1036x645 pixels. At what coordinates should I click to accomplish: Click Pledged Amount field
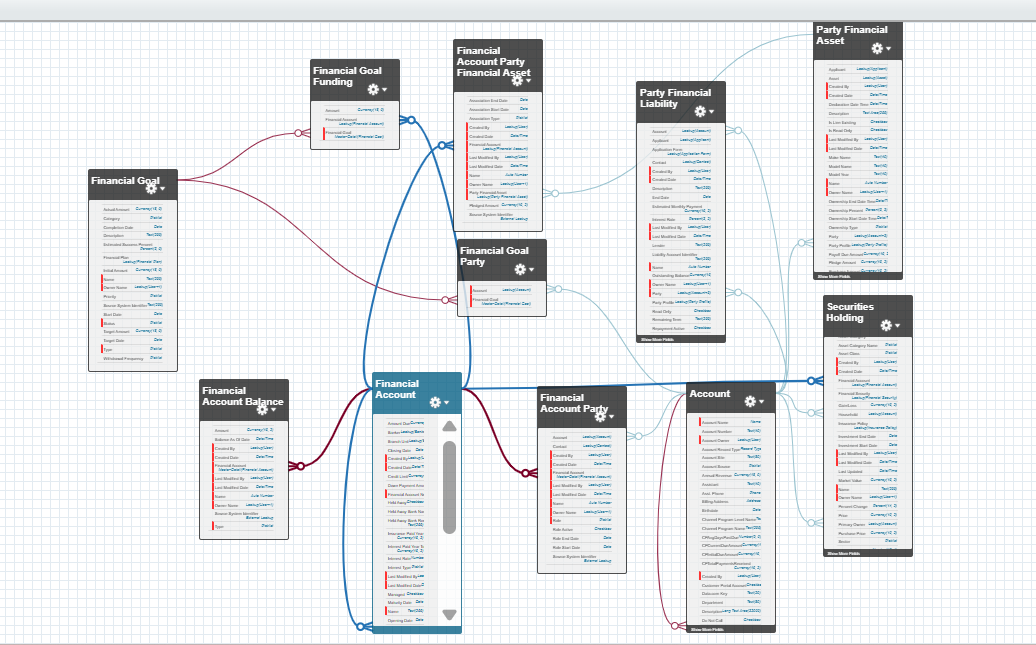499,206
